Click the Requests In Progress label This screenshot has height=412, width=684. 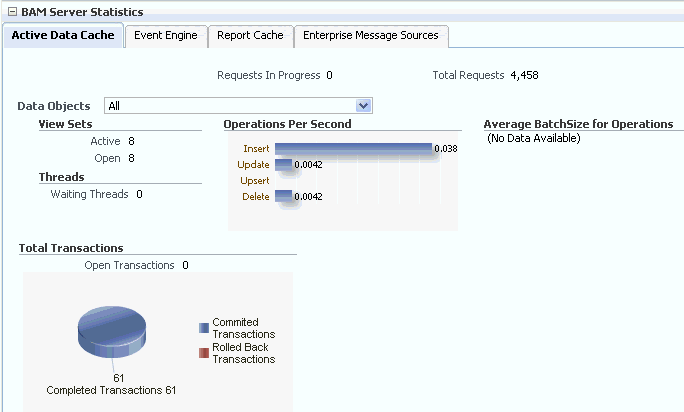pyautogui.click(x=269, y=76)
